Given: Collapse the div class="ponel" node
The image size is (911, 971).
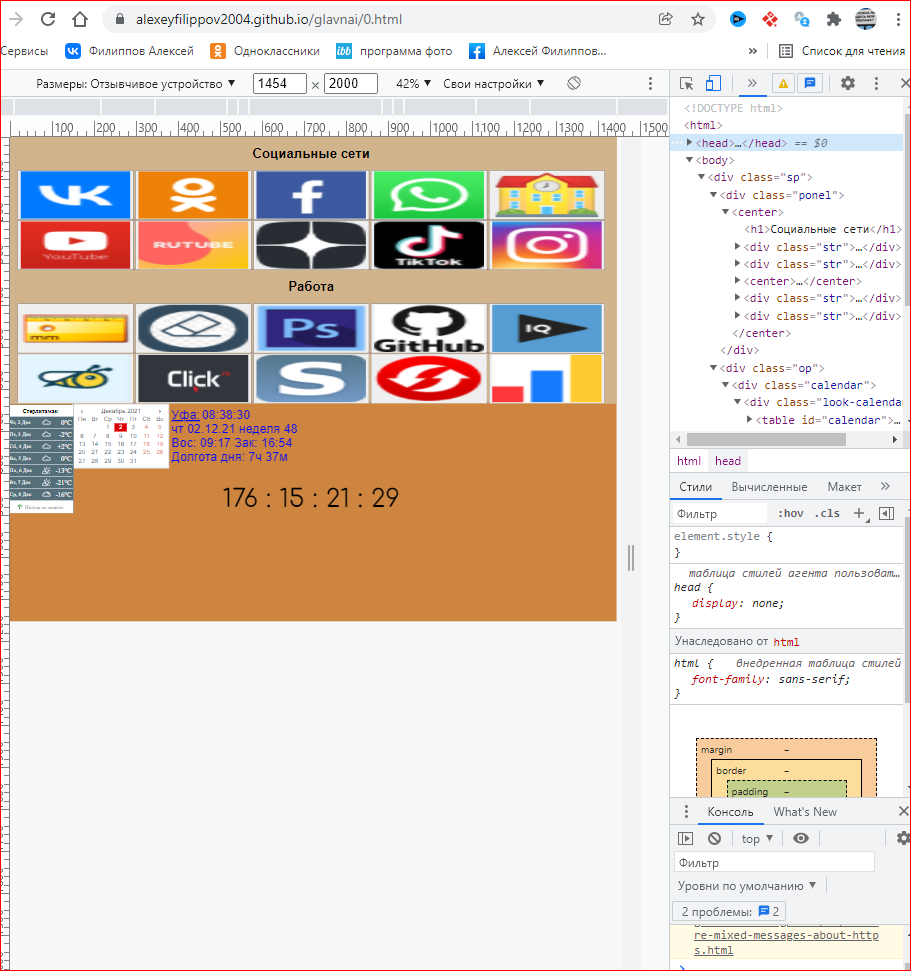Looking at the screenshot, I should click(x=713, y=194).
